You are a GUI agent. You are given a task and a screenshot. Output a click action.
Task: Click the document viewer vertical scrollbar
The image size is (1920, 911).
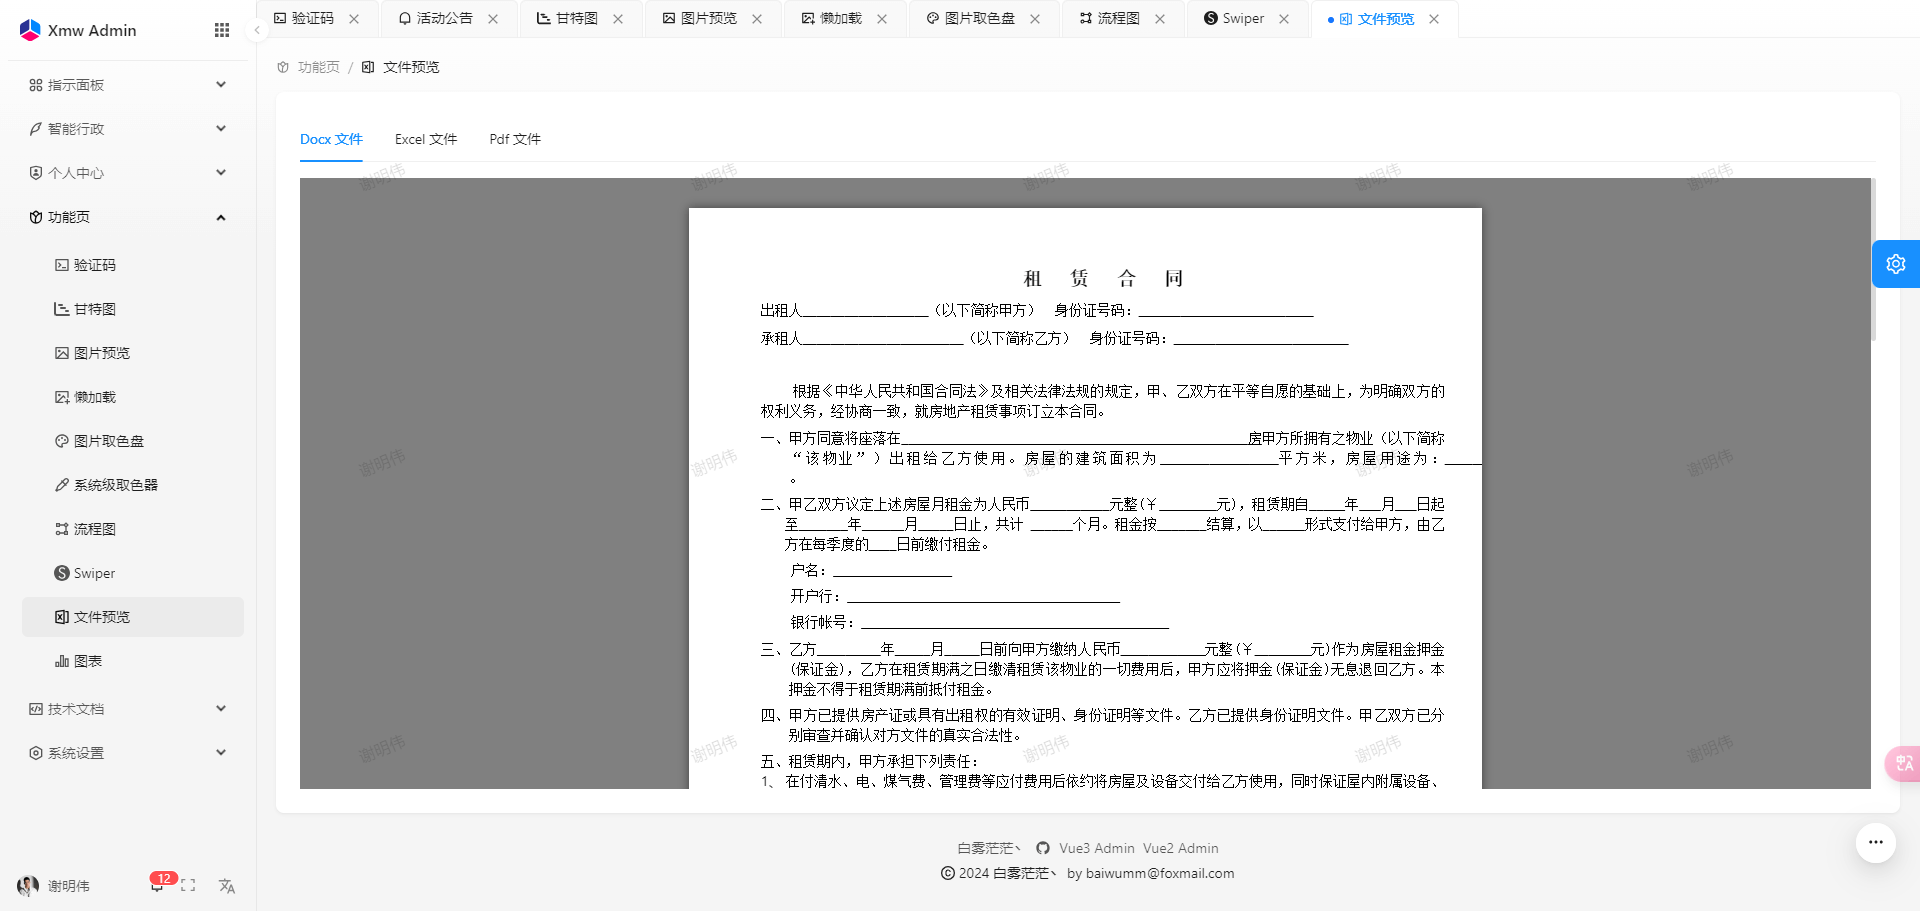click(x=1873, y=260)
